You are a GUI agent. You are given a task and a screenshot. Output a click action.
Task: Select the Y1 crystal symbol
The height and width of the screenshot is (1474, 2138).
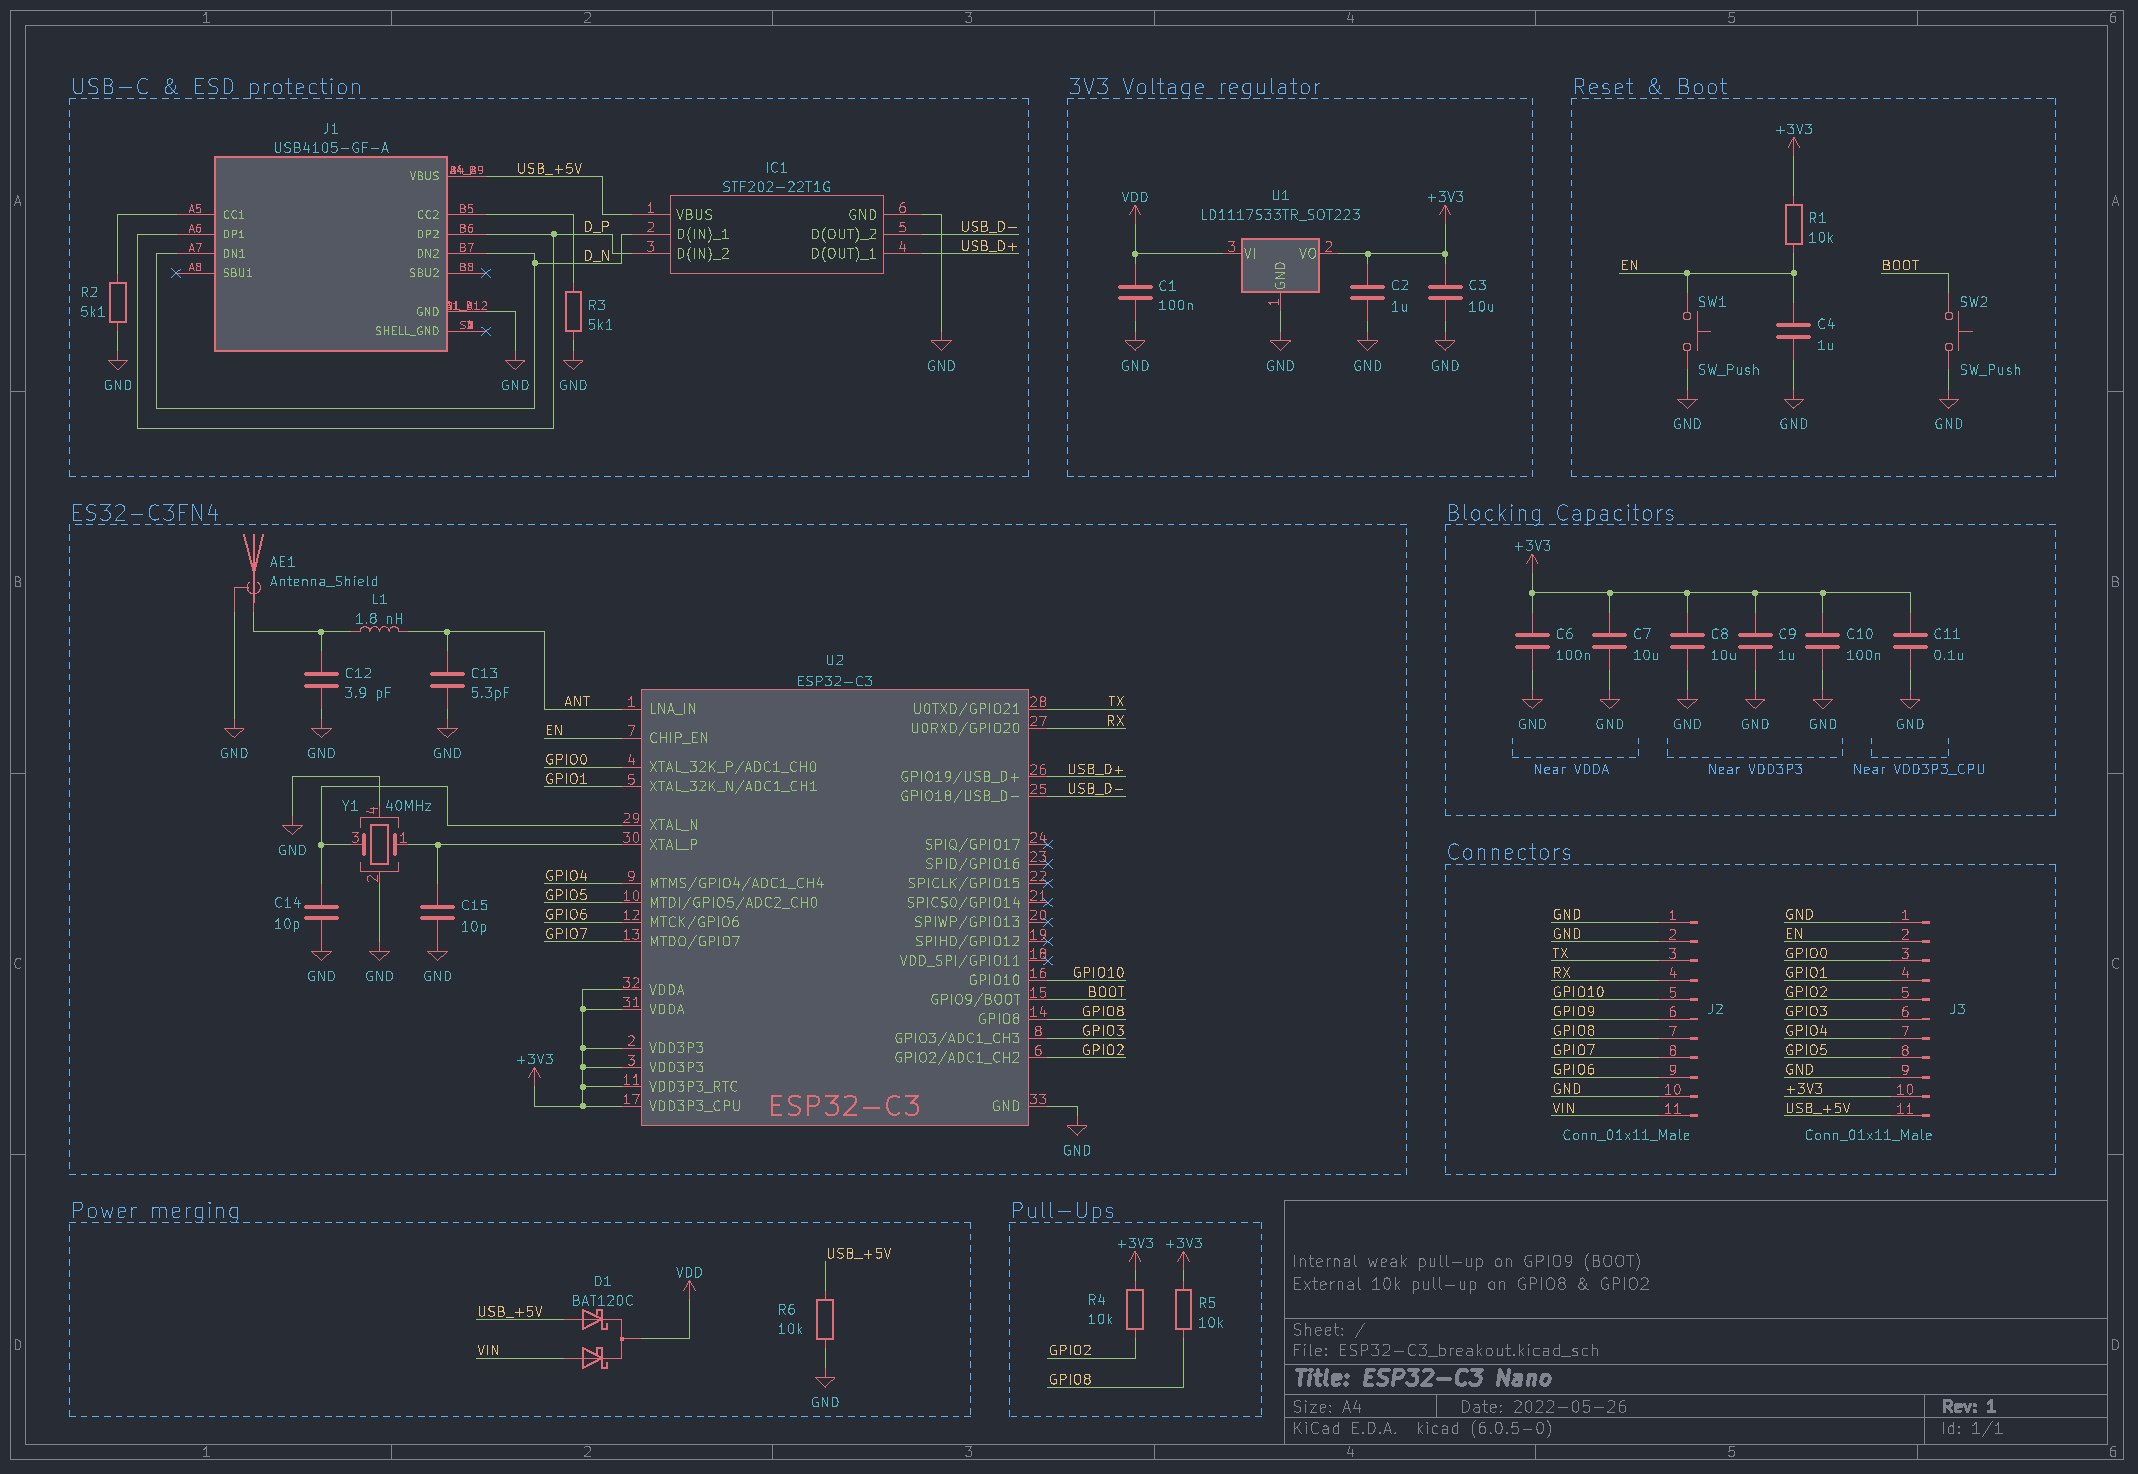click(379, 845)
